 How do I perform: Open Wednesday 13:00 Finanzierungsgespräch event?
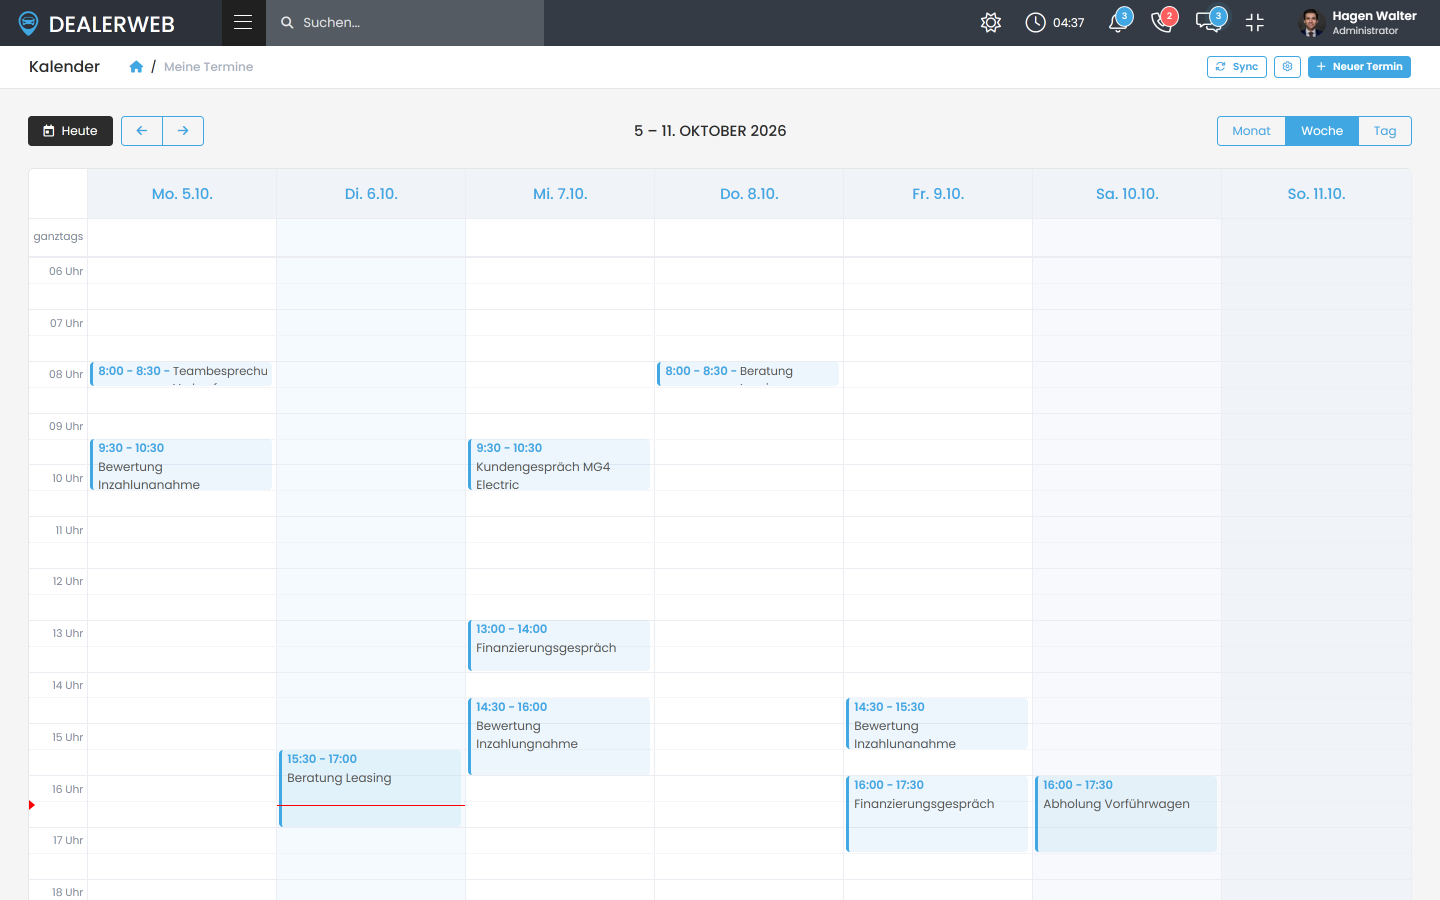click(559, 646)
